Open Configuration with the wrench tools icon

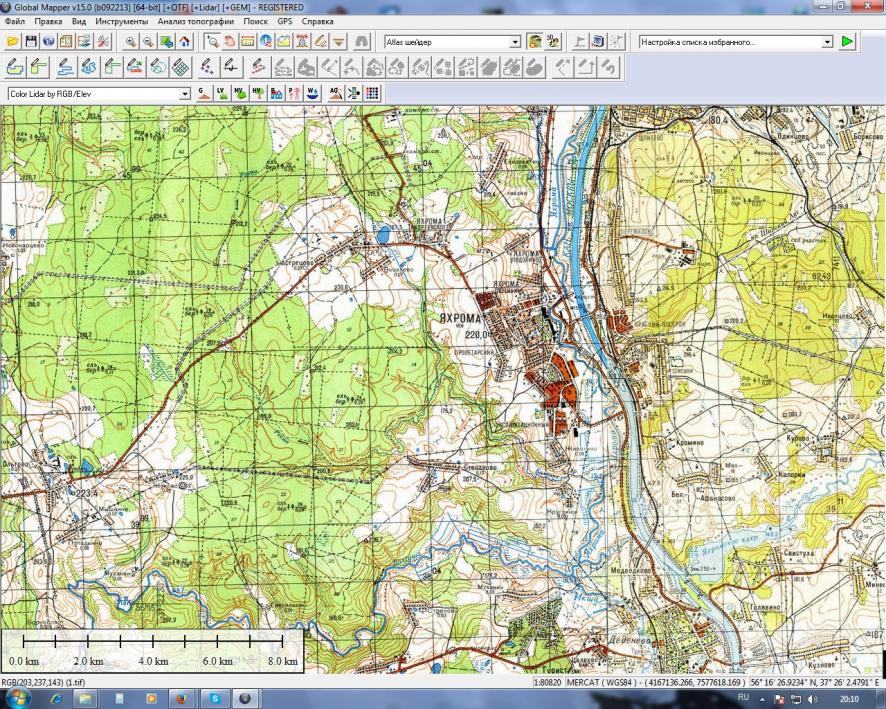(x=102, y=42)
